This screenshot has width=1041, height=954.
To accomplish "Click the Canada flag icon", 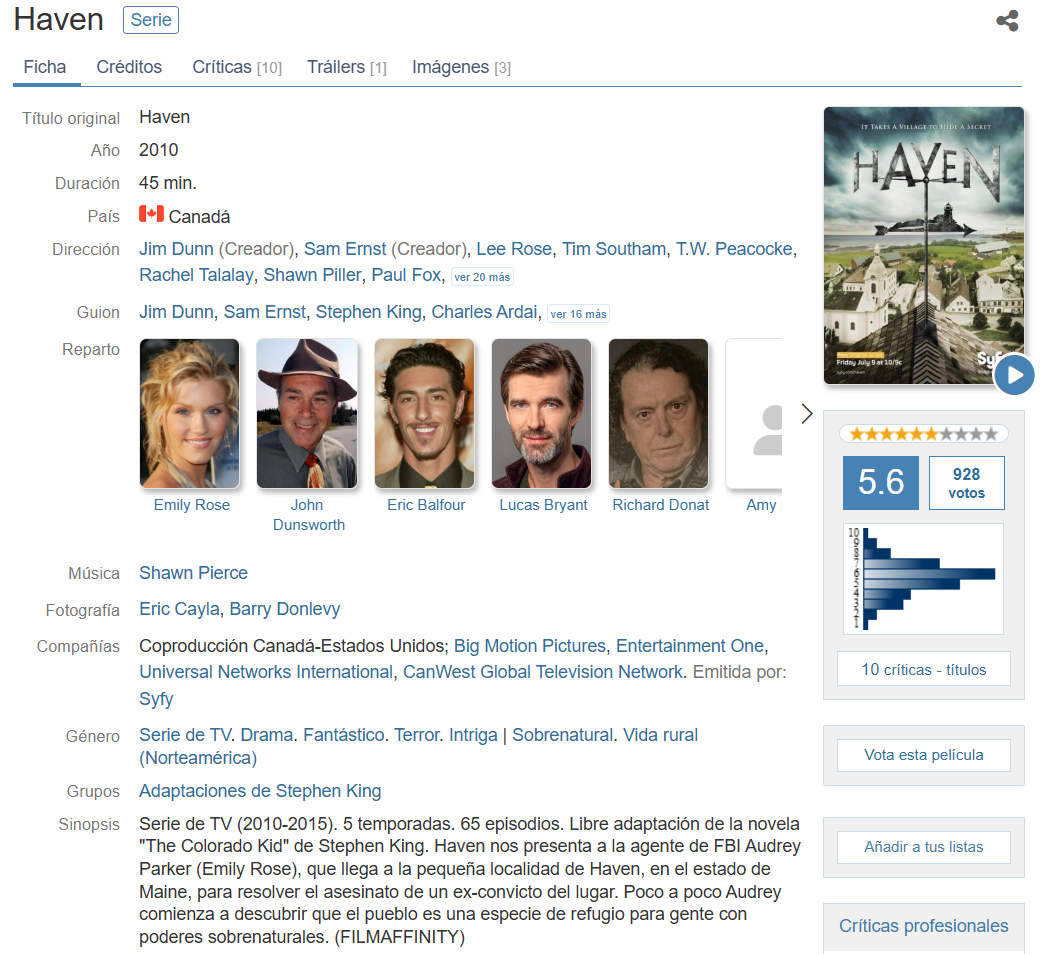I will 151,215.
